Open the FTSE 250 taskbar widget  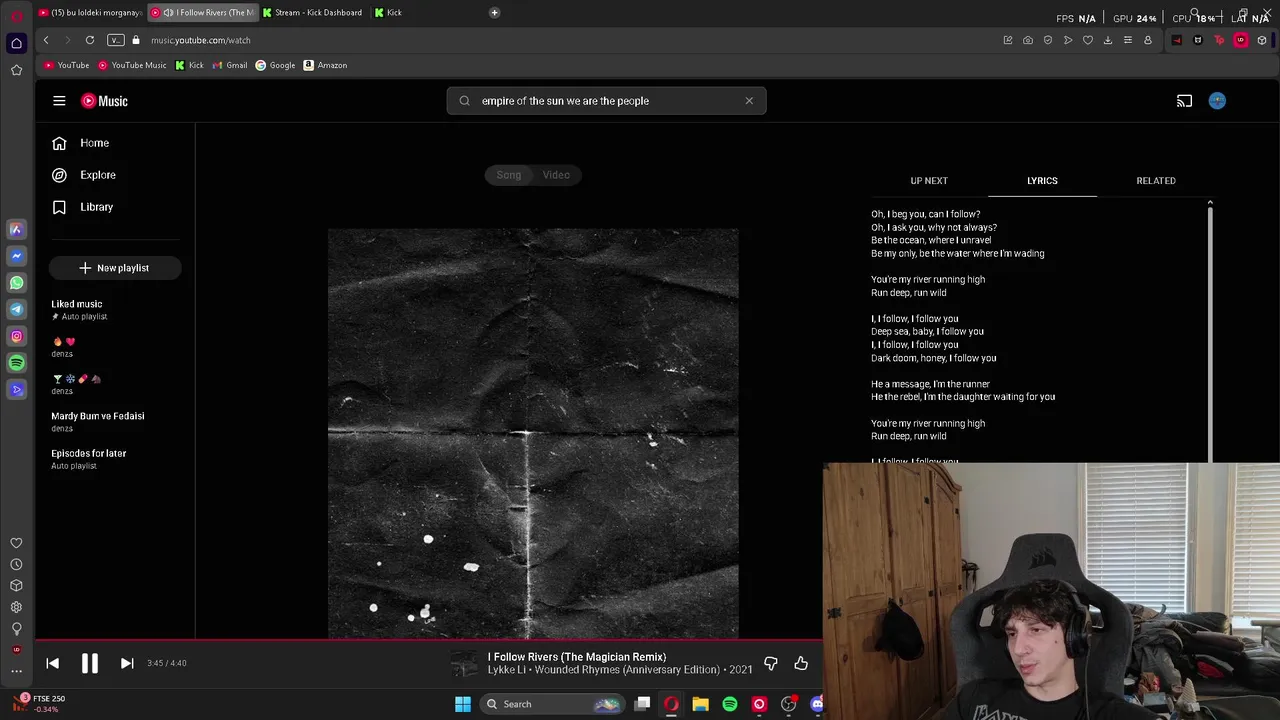pos(40,704)
